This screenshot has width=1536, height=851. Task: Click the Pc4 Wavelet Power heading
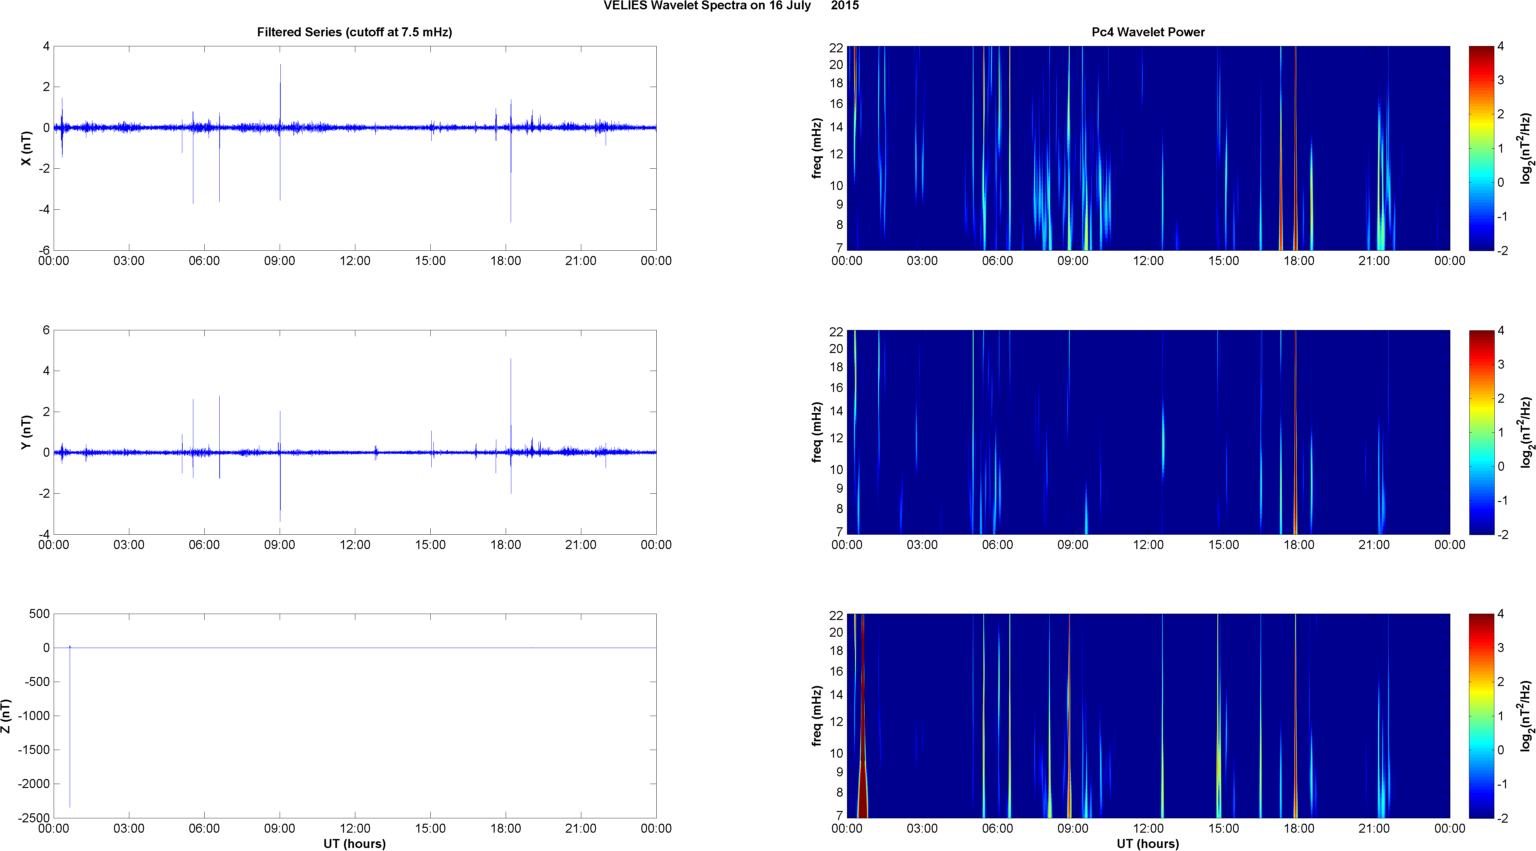[x=1147, y=32]
